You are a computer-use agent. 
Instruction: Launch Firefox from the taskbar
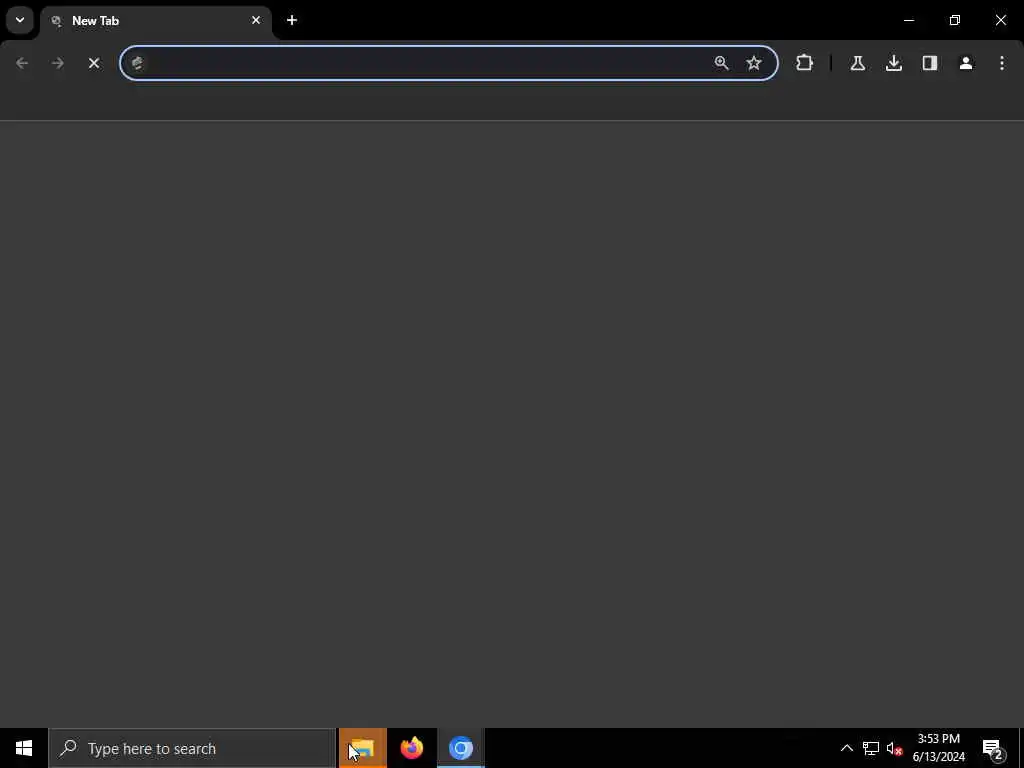point(411,748)
